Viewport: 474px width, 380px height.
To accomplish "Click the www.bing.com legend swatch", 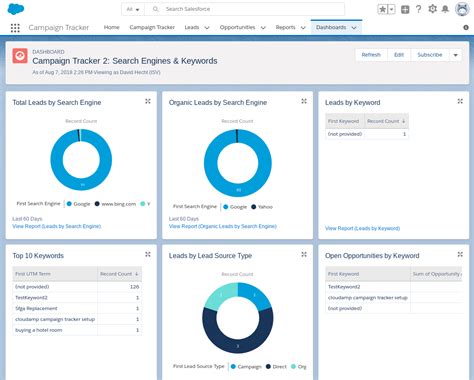I will point(97,204).
